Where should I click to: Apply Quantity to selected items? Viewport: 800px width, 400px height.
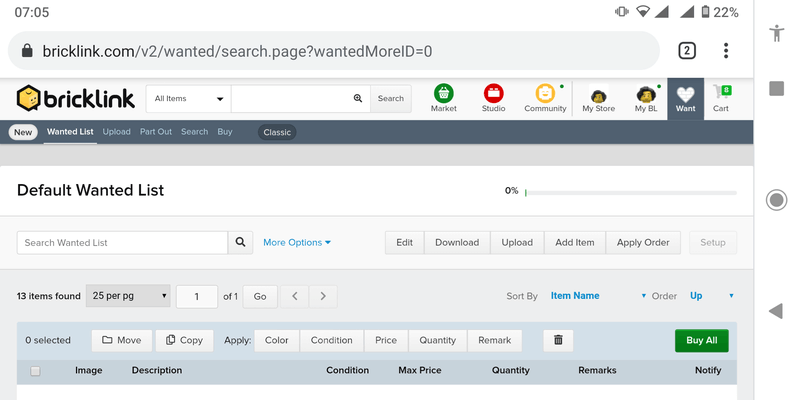(437, 340)
